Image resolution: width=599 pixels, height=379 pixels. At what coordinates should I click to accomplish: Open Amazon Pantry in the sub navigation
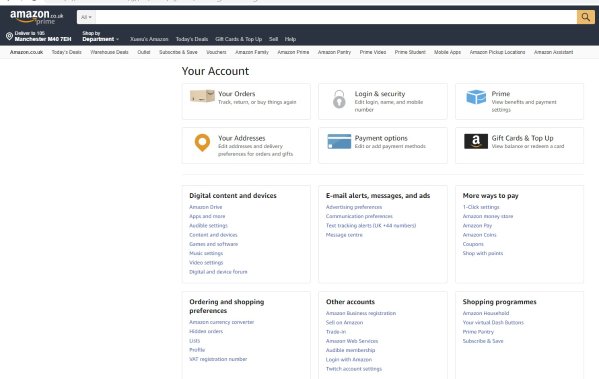334,52
